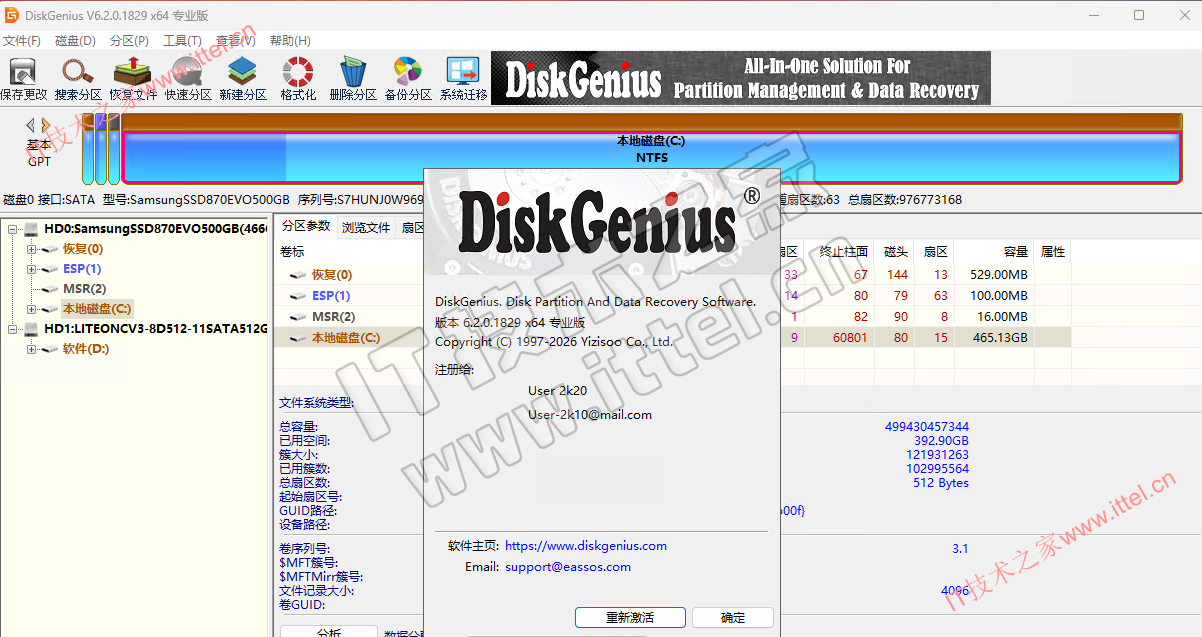The width and height of the screenshot is (1202, 637).
Task: Click User-2k10@mail.com registration text
Action: [590, 414]
